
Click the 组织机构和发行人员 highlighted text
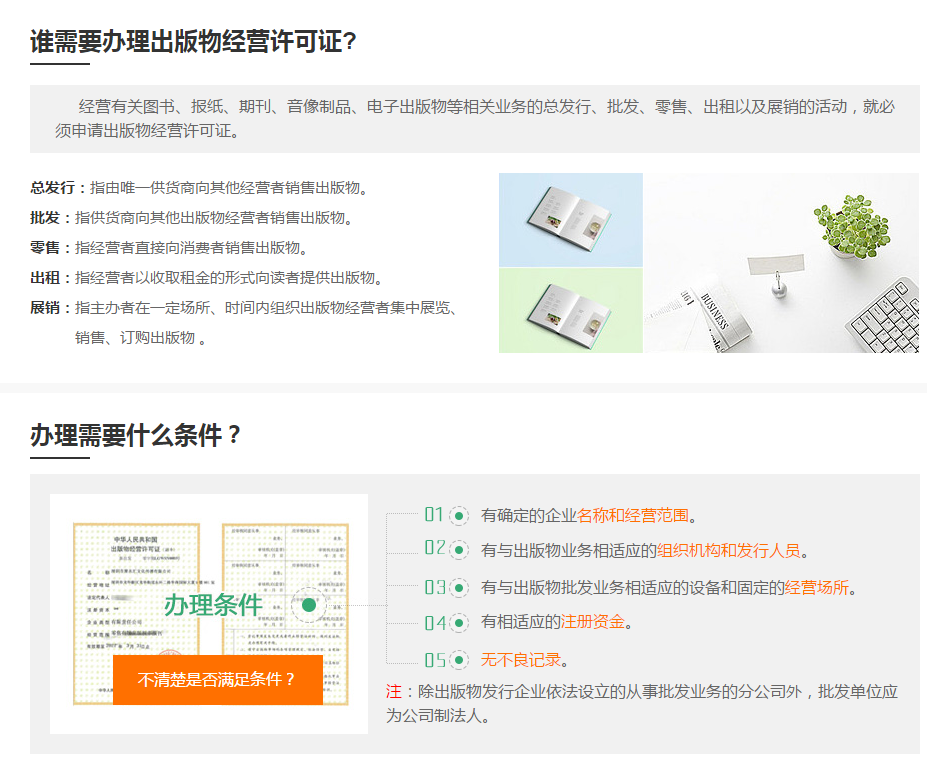tap(728, 550)
